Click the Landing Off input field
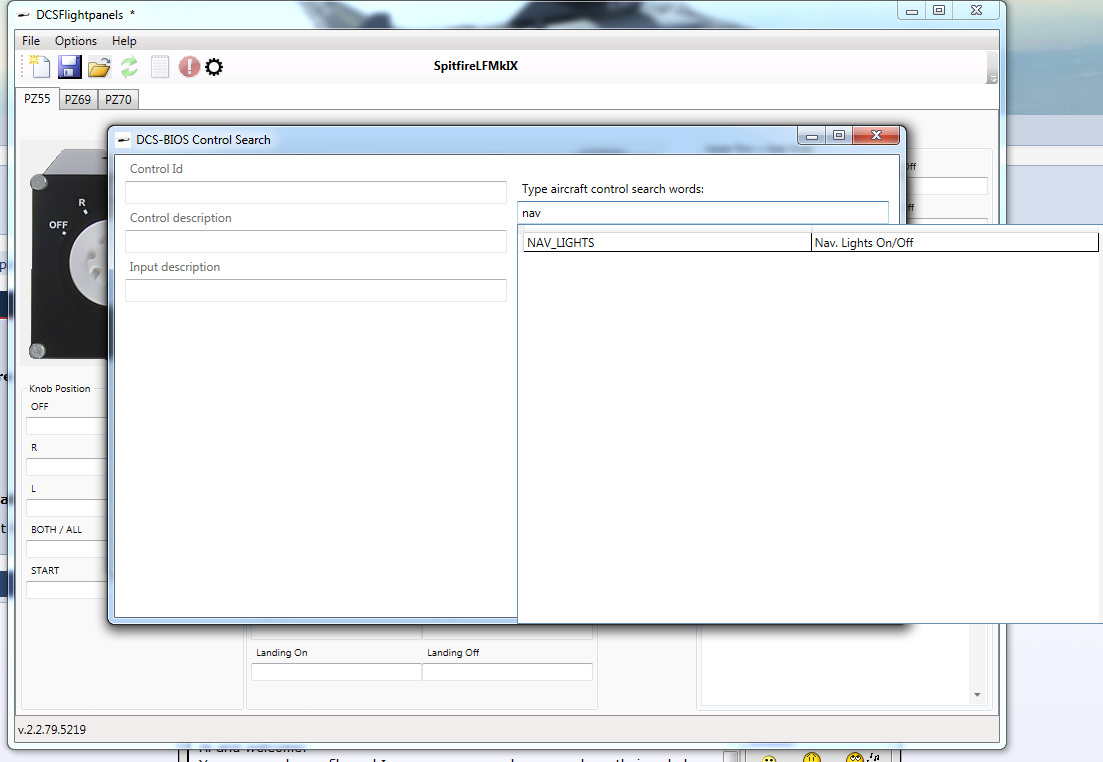This screenshot has width=1103, height=762. 507,672
